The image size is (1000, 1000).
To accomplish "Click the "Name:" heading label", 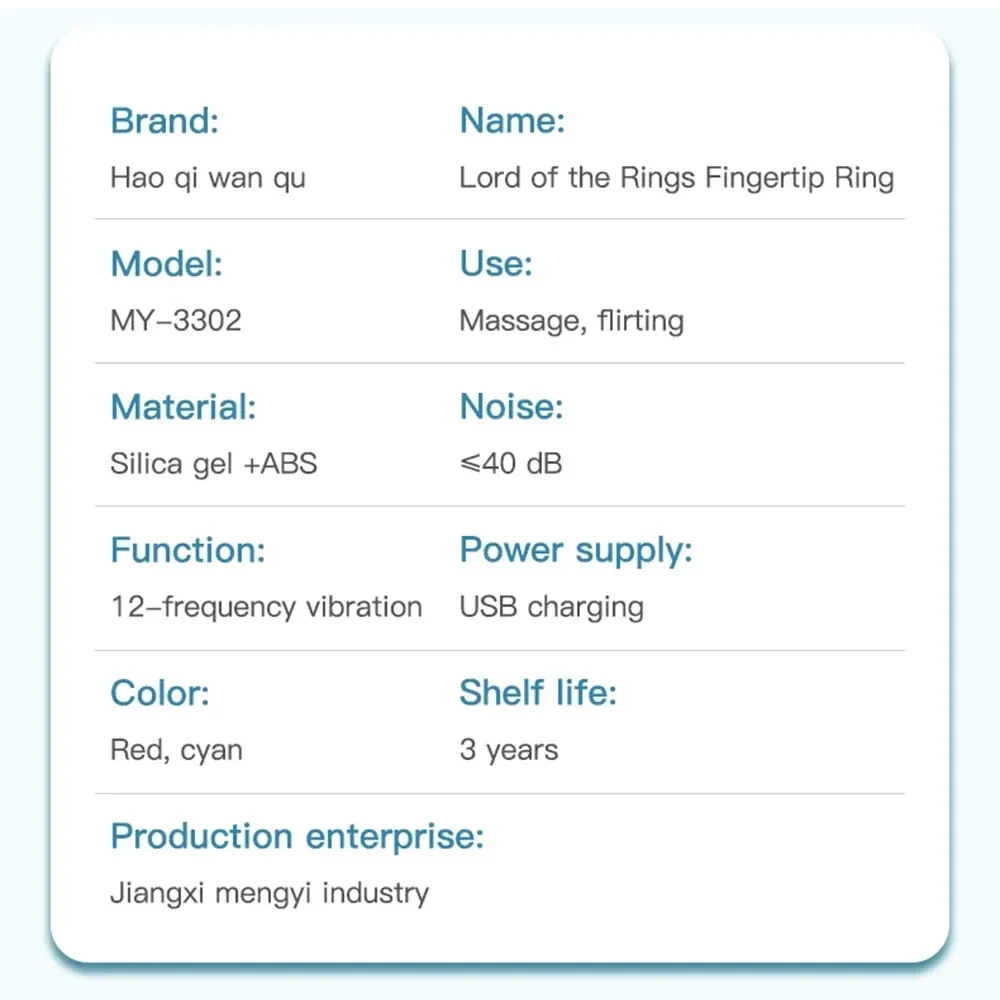I will [x=512, y=121].
